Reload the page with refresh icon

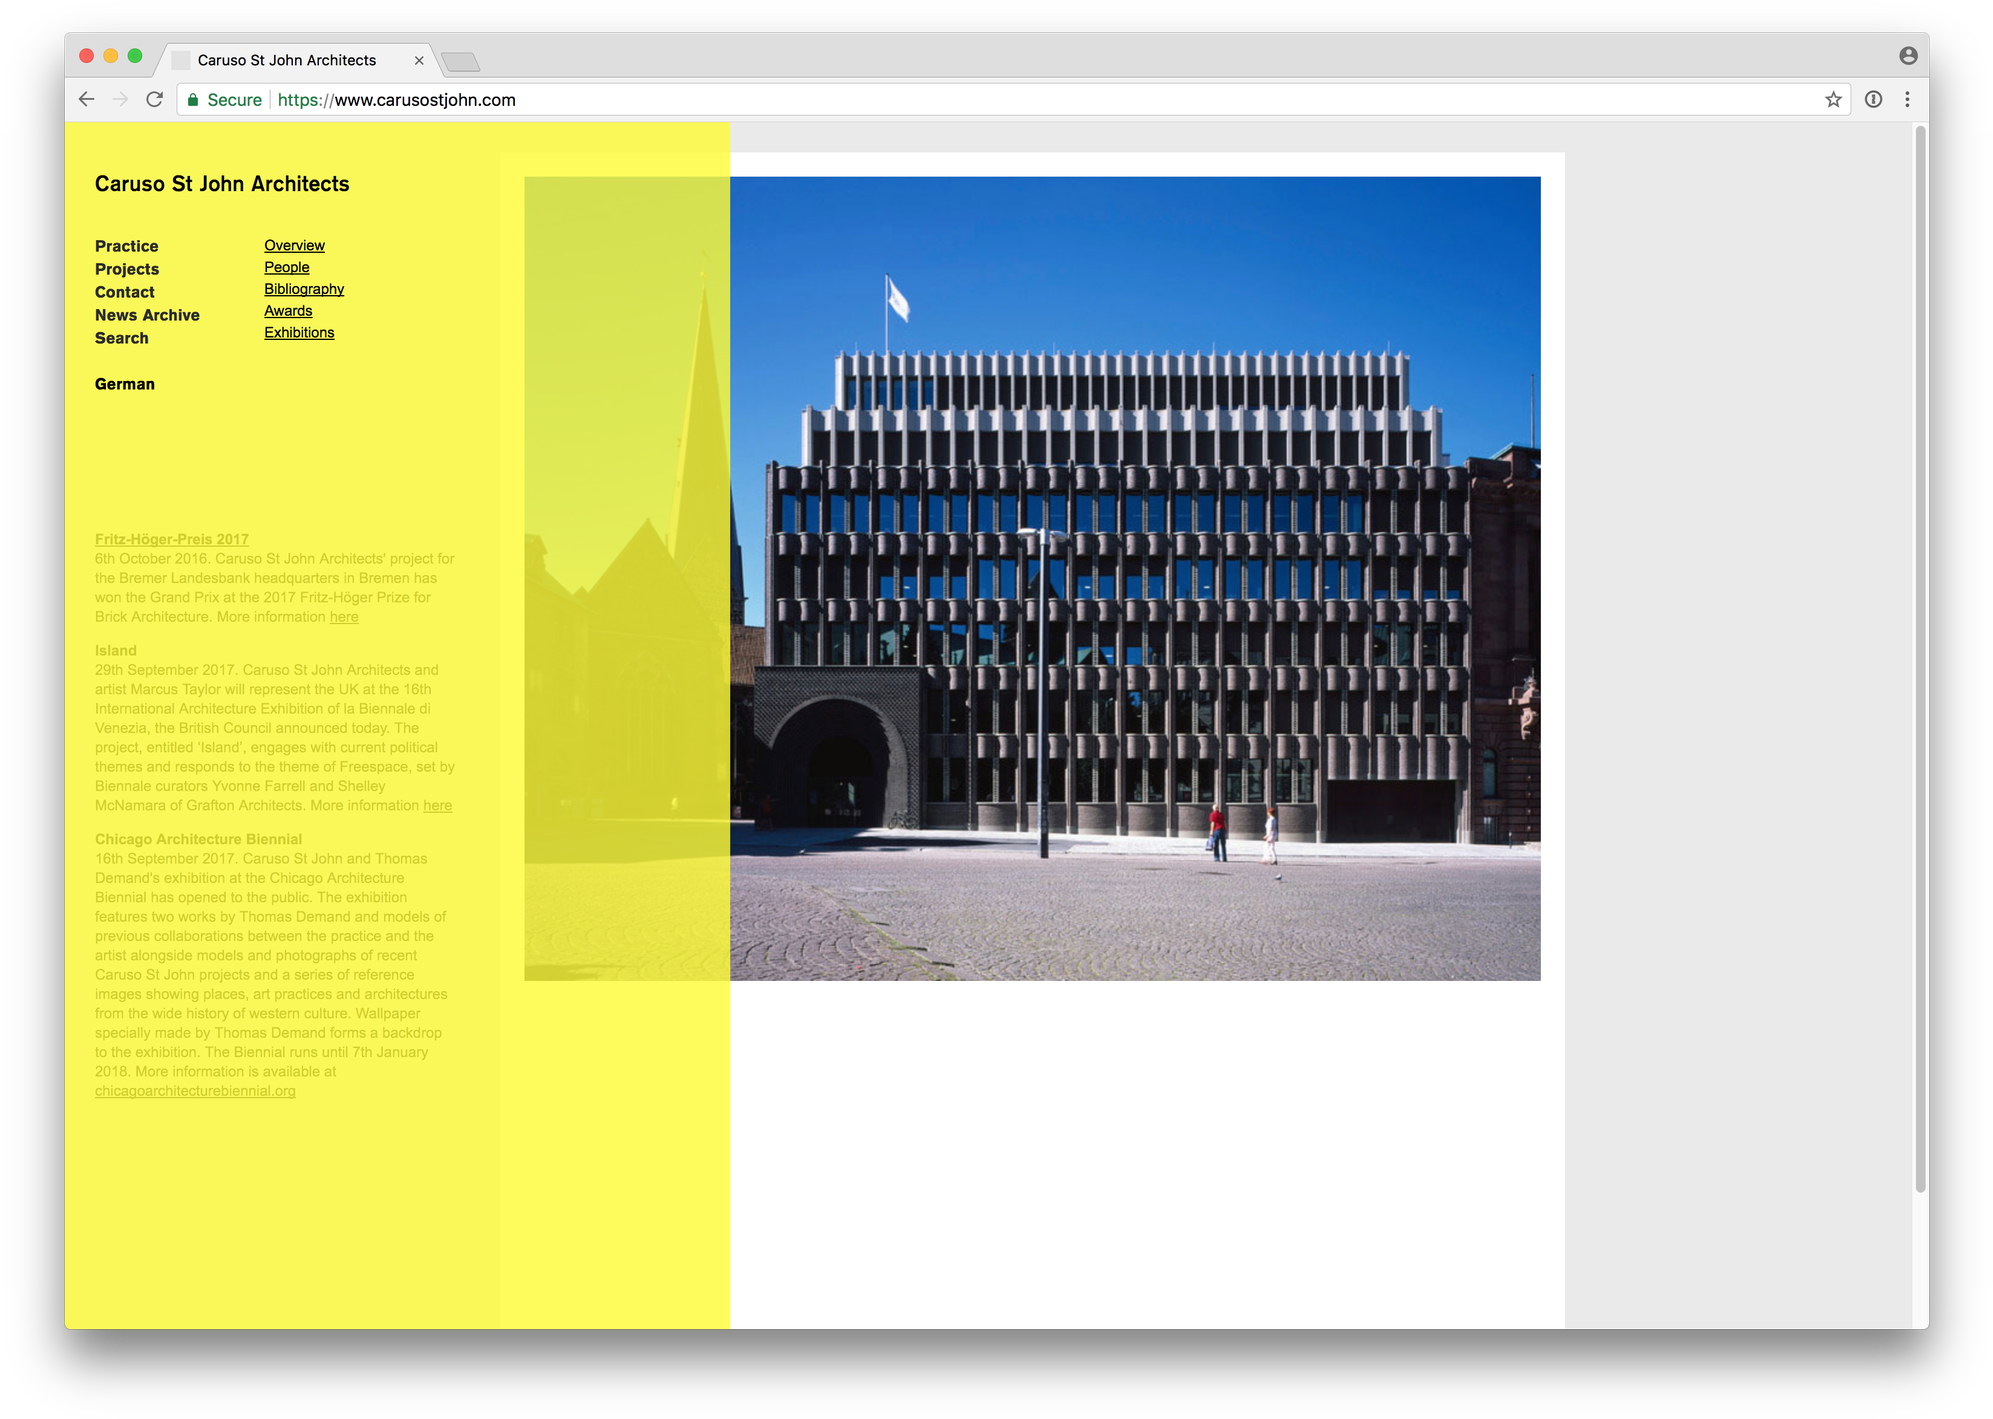(x=154, y=99)
